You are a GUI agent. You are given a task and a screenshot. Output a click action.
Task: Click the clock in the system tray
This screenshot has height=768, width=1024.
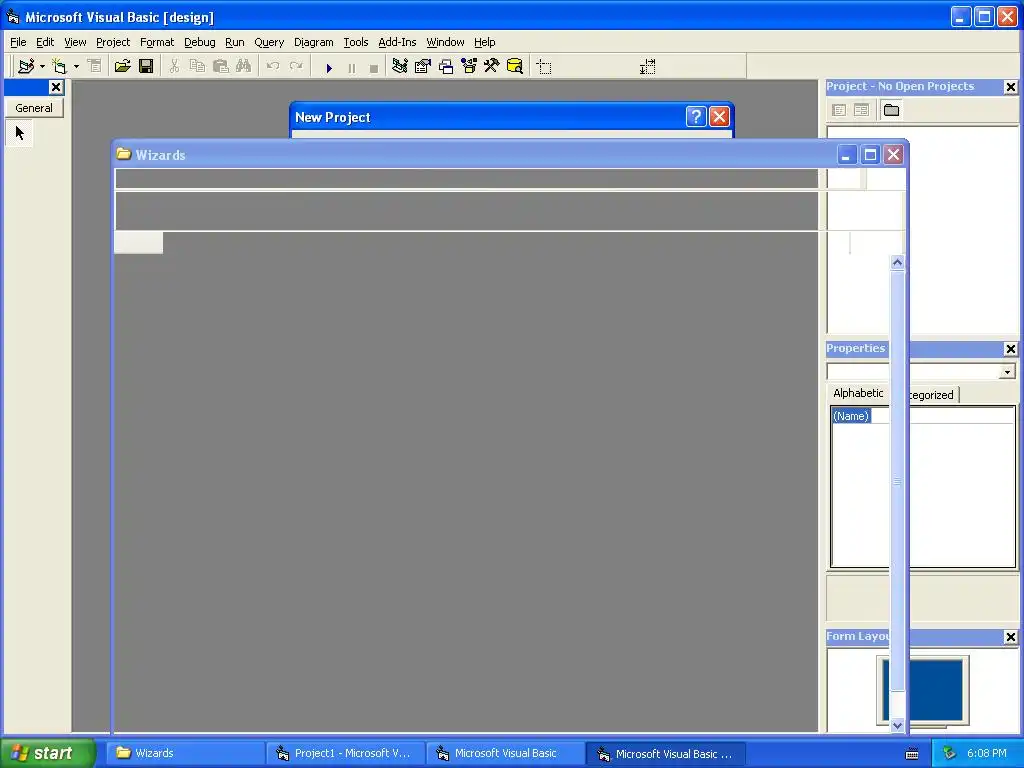986,753
